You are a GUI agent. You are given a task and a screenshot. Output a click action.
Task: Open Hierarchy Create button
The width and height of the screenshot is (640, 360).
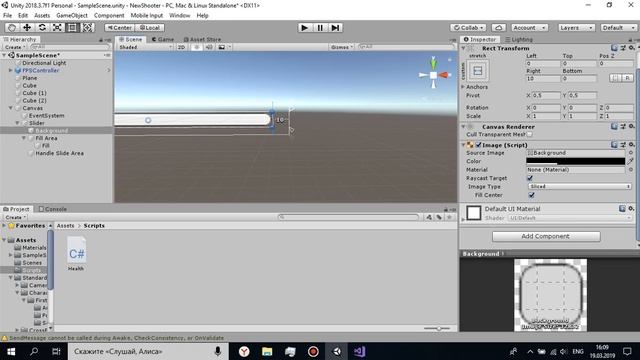[15, 47]
